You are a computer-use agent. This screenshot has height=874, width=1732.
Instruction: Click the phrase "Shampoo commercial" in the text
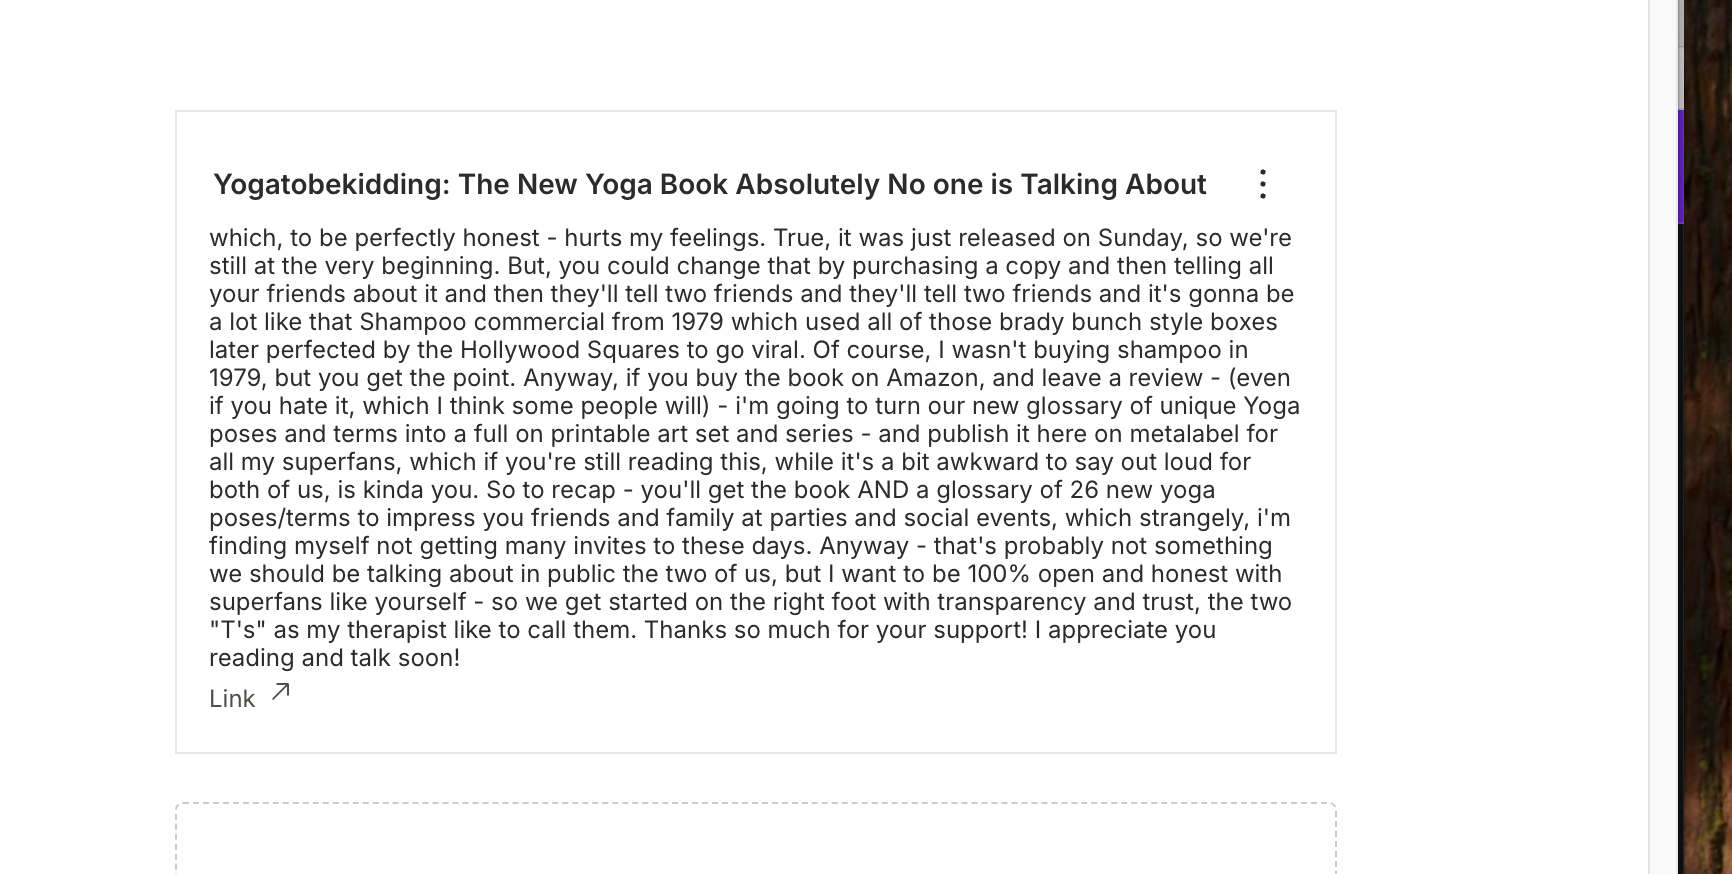point(482,322)
